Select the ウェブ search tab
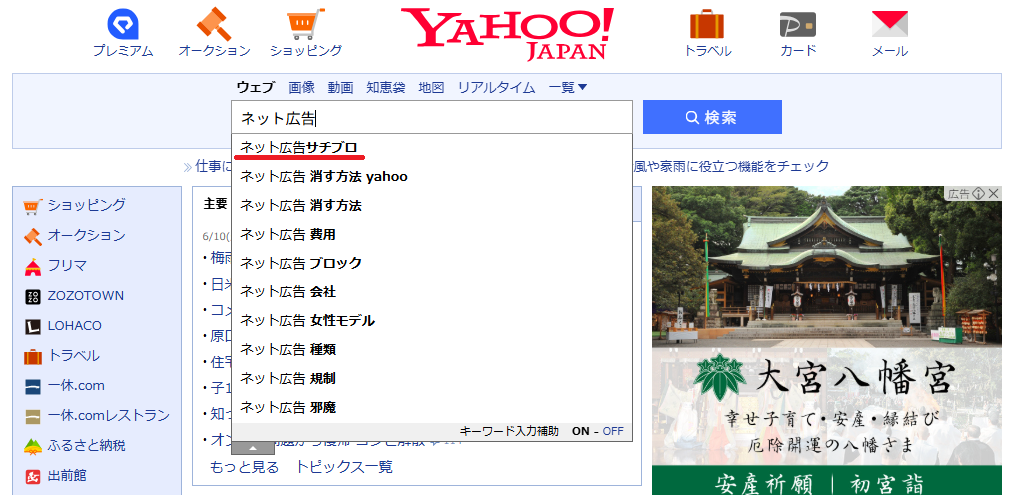 pos(256,87)
